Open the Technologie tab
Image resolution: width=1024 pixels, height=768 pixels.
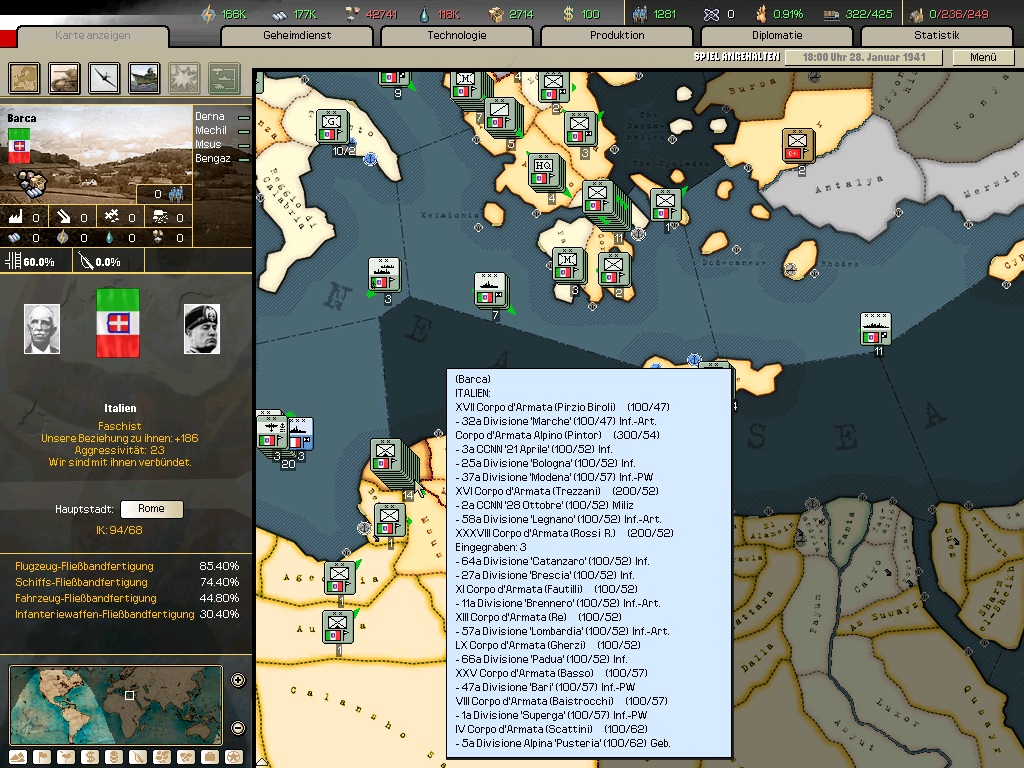pos(457,36)
